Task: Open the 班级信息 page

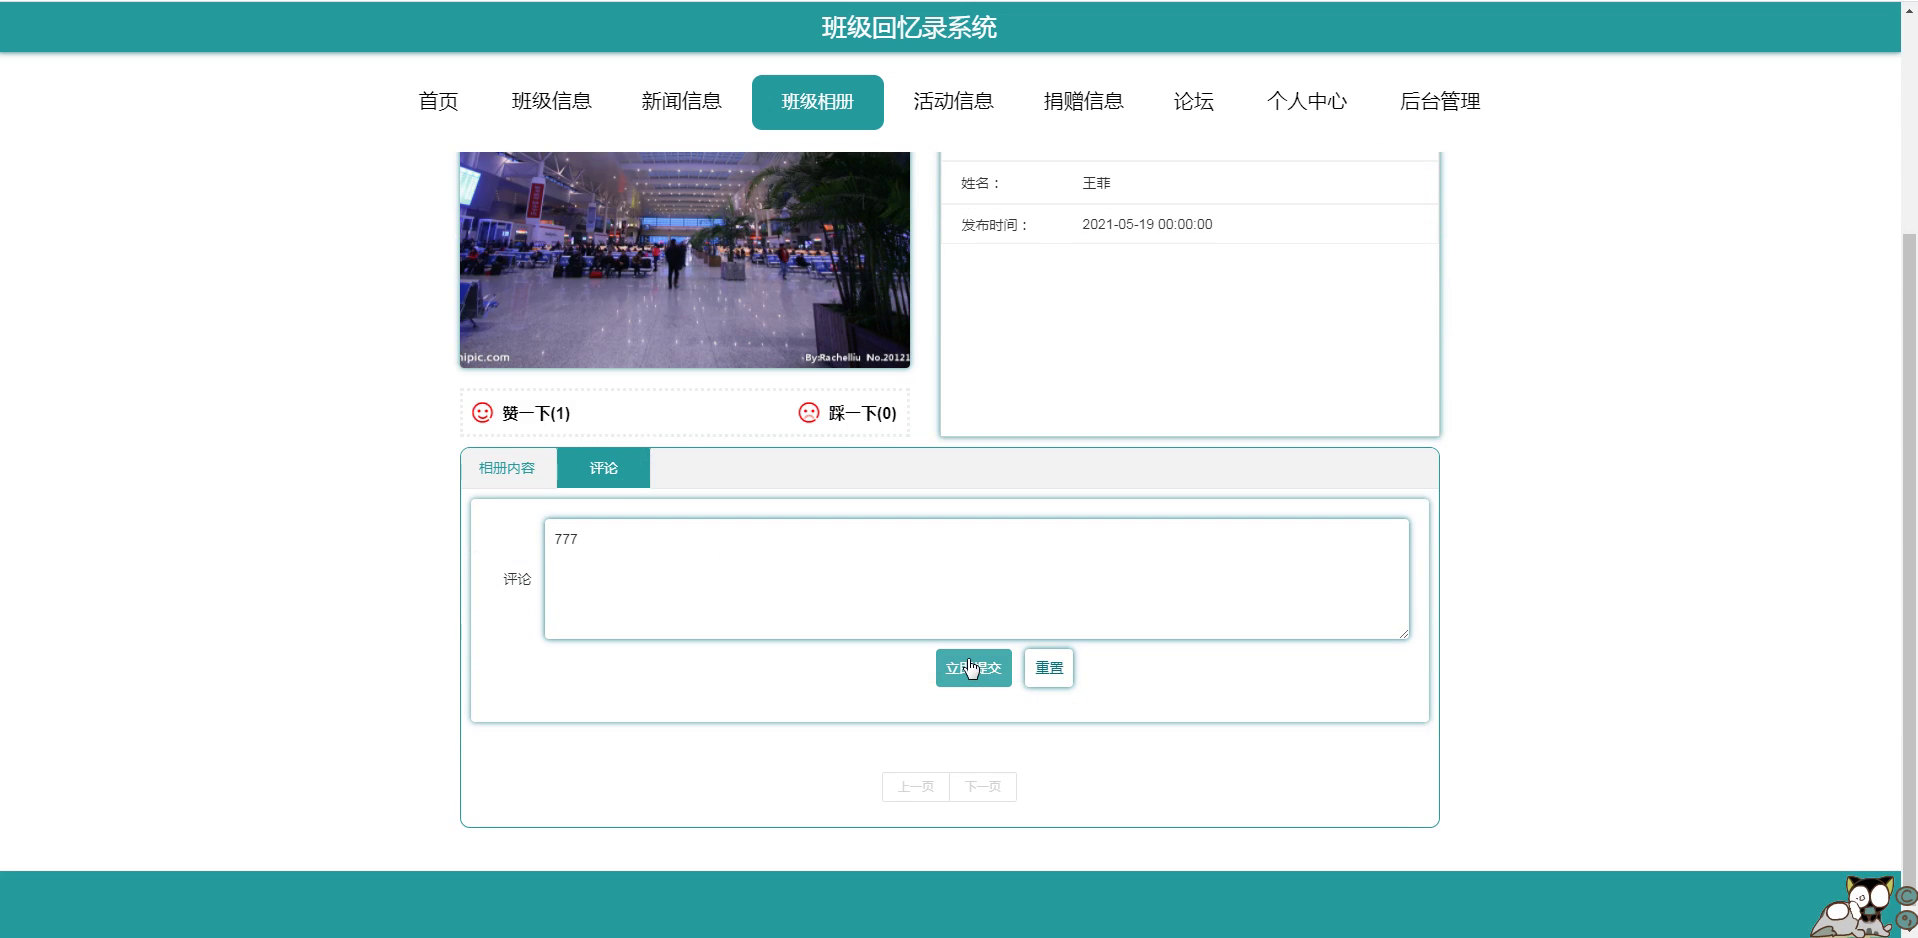Action: coord(552,101)
